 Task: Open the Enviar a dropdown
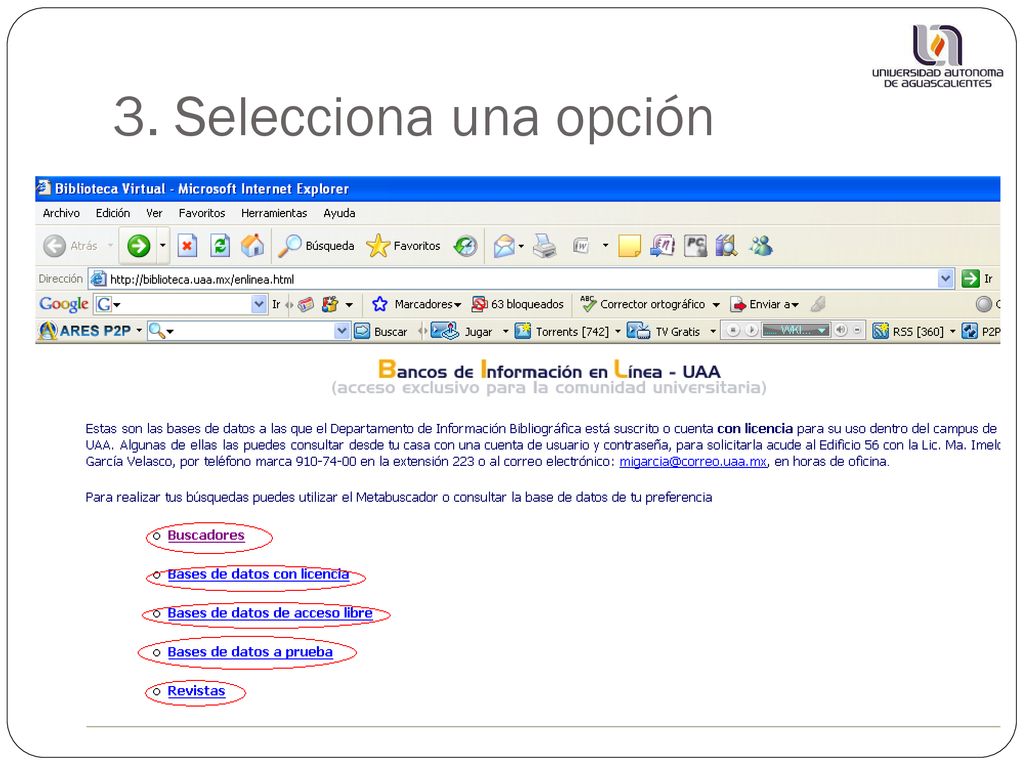click(x=765, y=304)
